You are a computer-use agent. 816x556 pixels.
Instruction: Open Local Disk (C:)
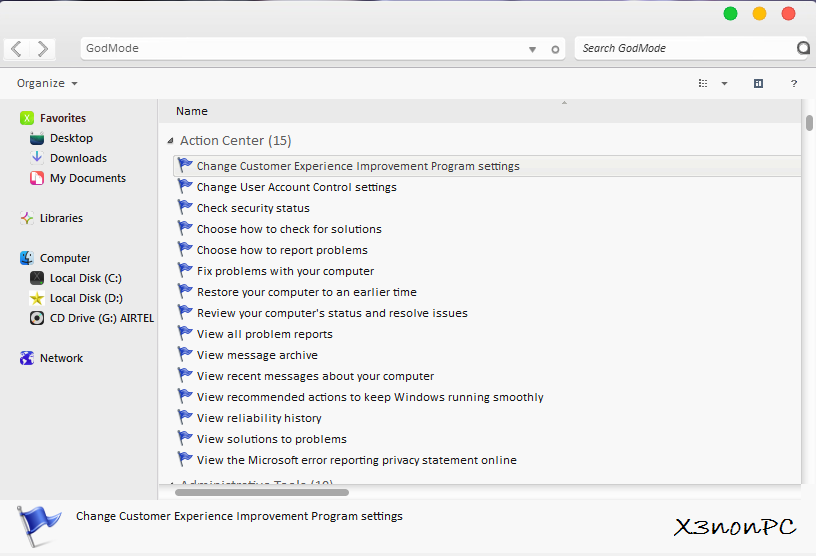tap(85, 278)
